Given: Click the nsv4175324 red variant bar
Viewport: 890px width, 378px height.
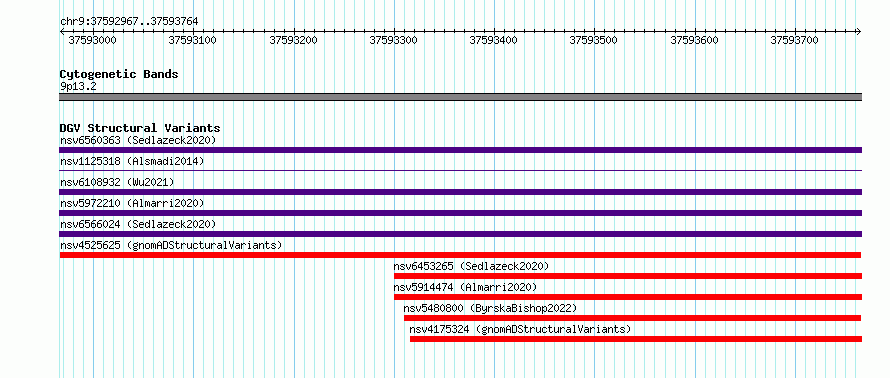Looking at the screenshot, I should [x=636, y=339].
